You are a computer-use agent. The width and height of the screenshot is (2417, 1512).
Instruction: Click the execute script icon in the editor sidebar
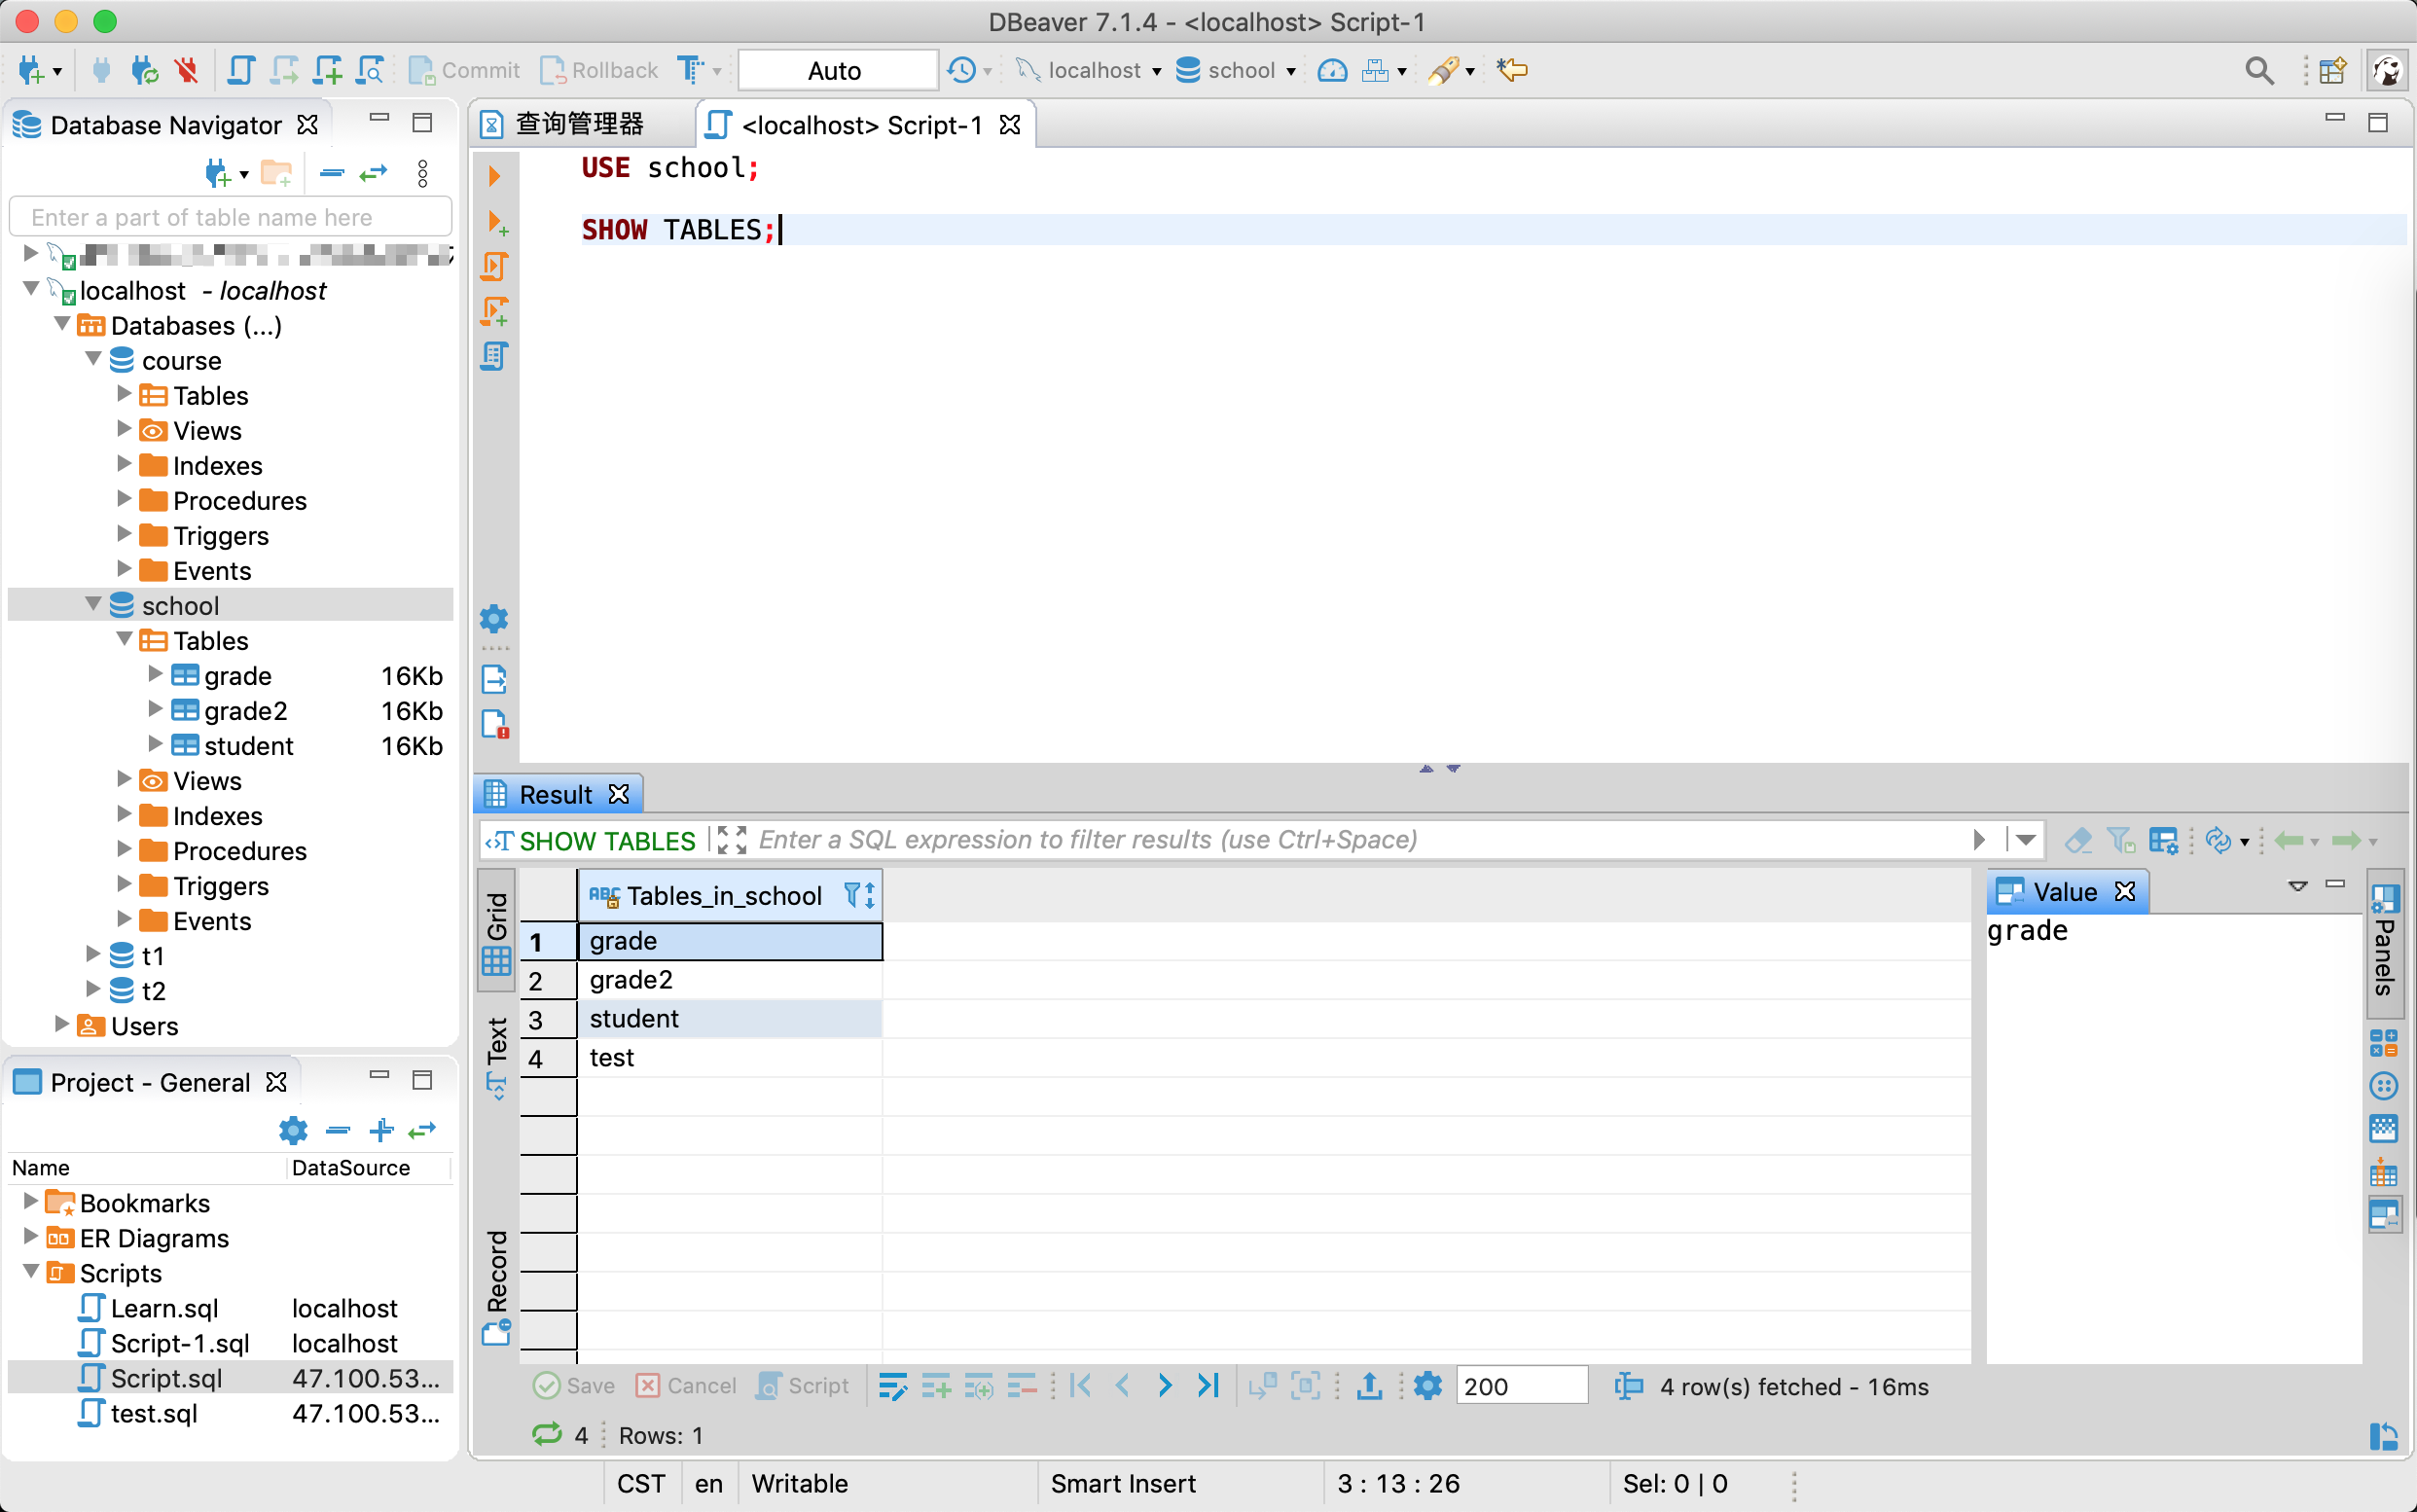coord(494,266)
